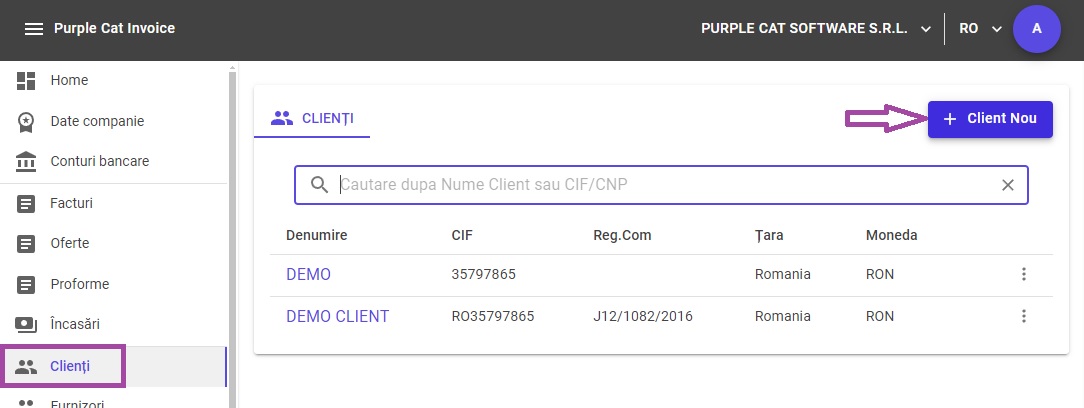Open more options for DEMO row
The image size is (1084, 408).
tap(1024, 275)
